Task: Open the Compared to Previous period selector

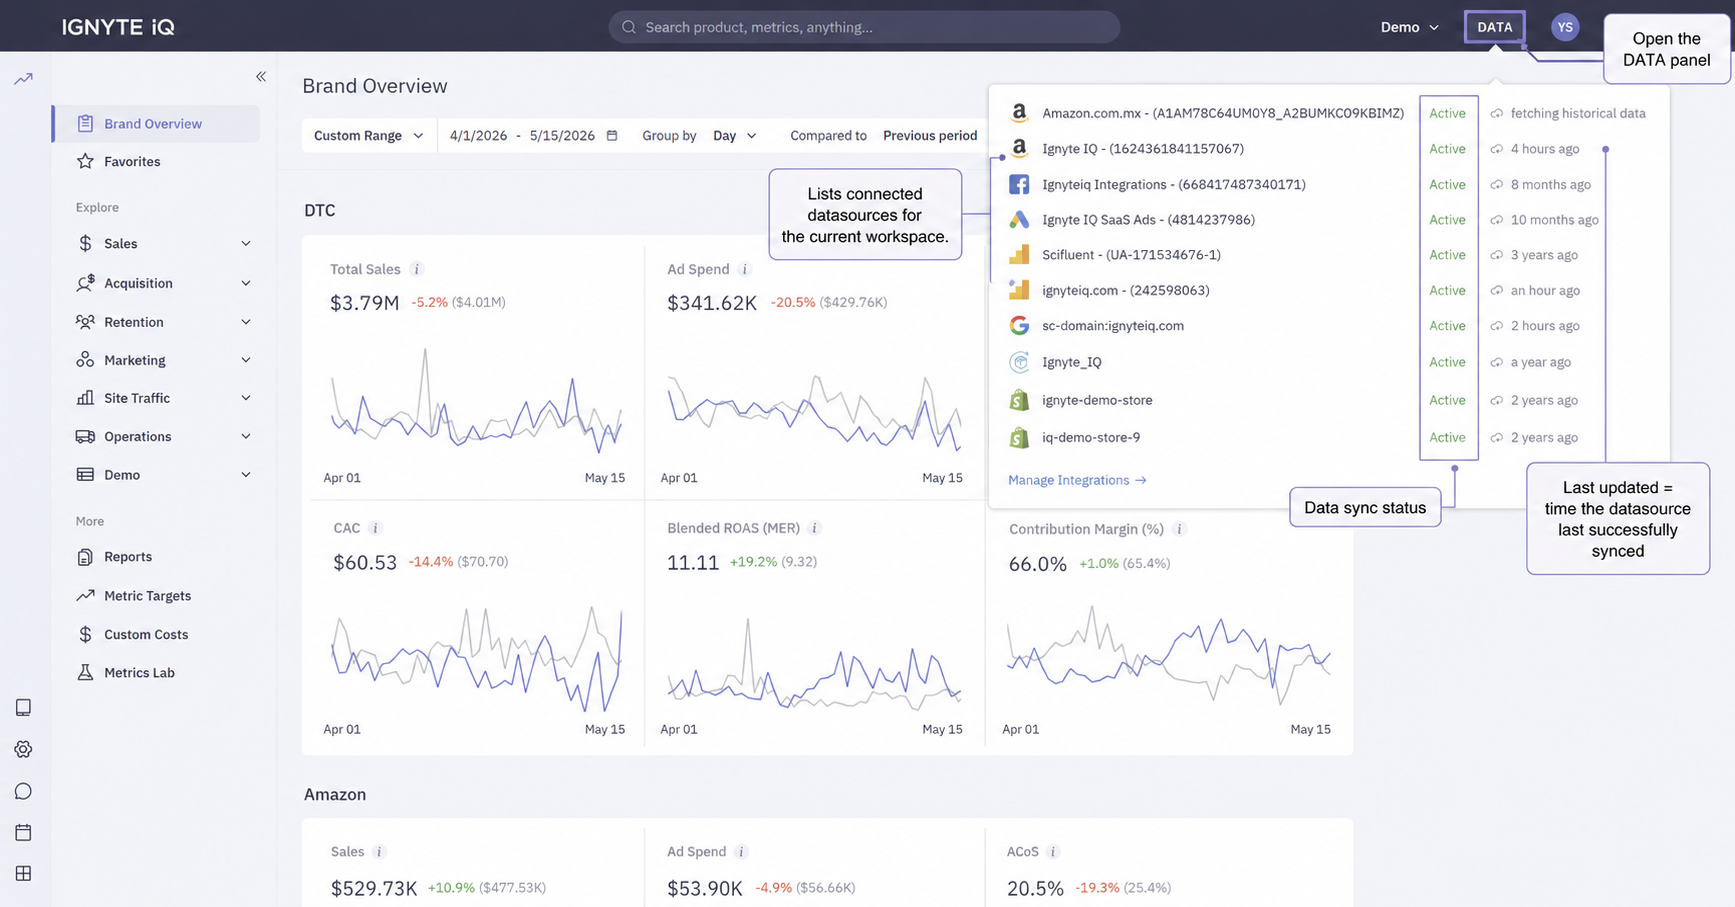Action: point(930,135)
